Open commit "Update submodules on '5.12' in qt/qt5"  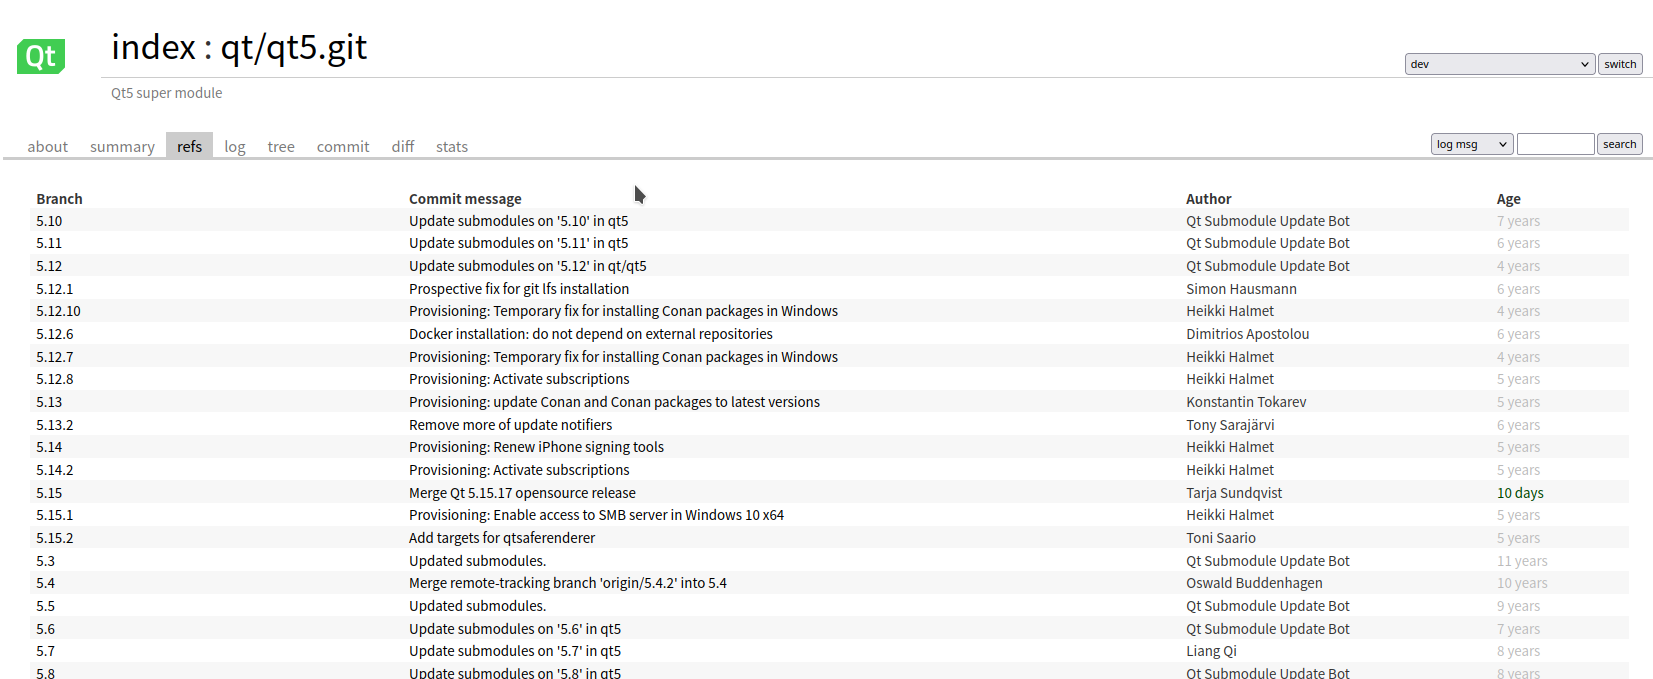click(528, 266)
